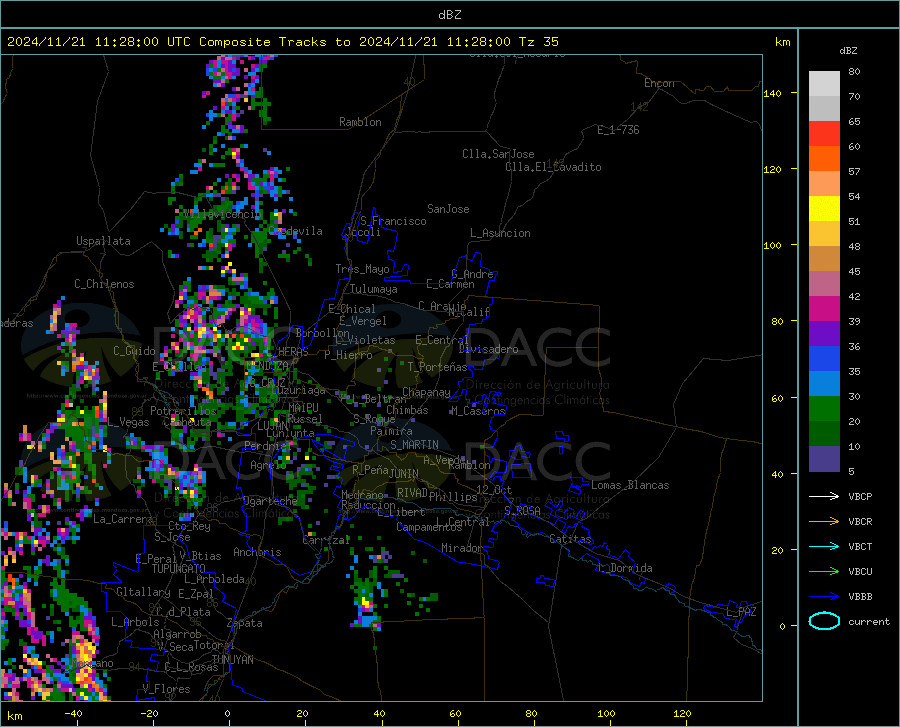900x727 pixels.
Task: Choose the bright yellow 51–54 dBZ swatch
Action: pos(824,209)
